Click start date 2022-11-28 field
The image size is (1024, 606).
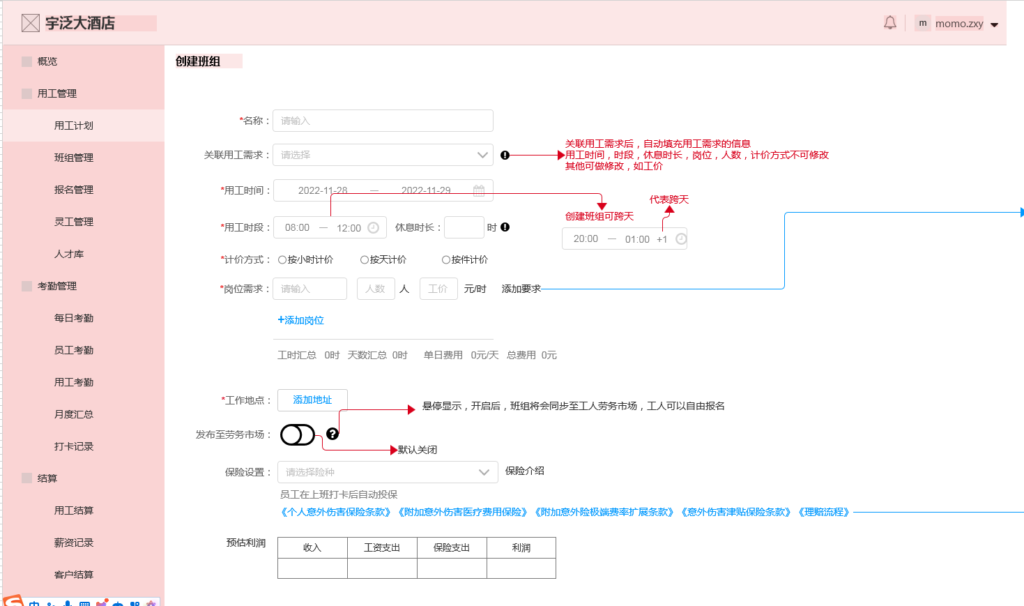pyautogui.click(x=323, y=190)
